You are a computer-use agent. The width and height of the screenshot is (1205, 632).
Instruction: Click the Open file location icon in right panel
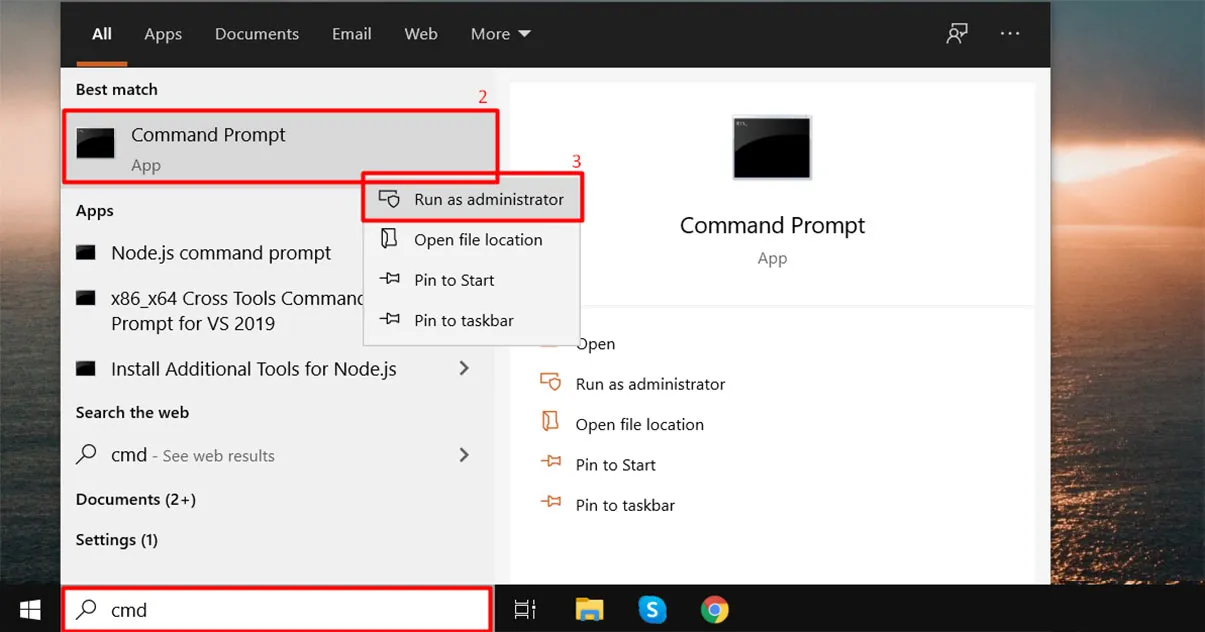pos(550,423)
